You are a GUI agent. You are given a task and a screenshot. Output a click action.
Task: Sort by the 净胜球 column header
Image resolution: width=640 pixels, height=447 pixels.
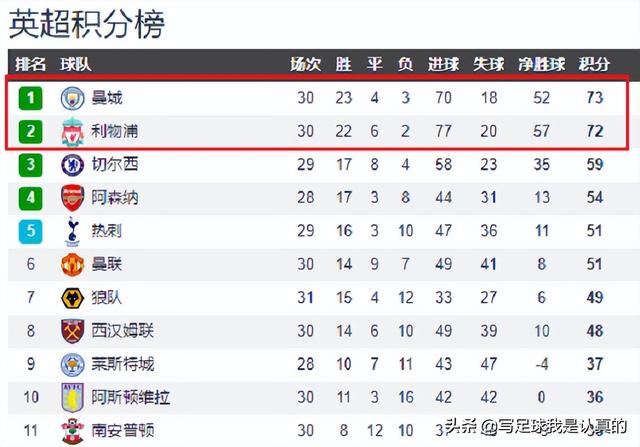(542, 64)
